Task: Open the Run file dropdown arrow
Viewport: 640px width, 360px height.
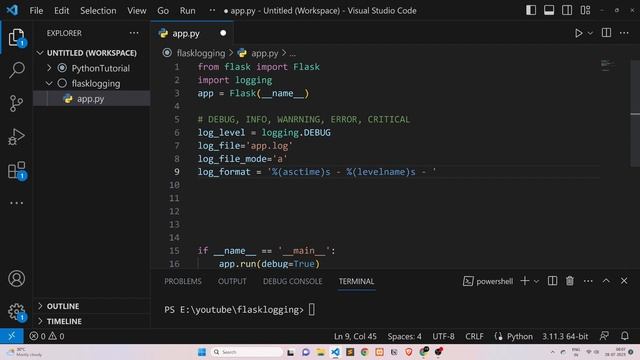Action: tap(590, 33)
